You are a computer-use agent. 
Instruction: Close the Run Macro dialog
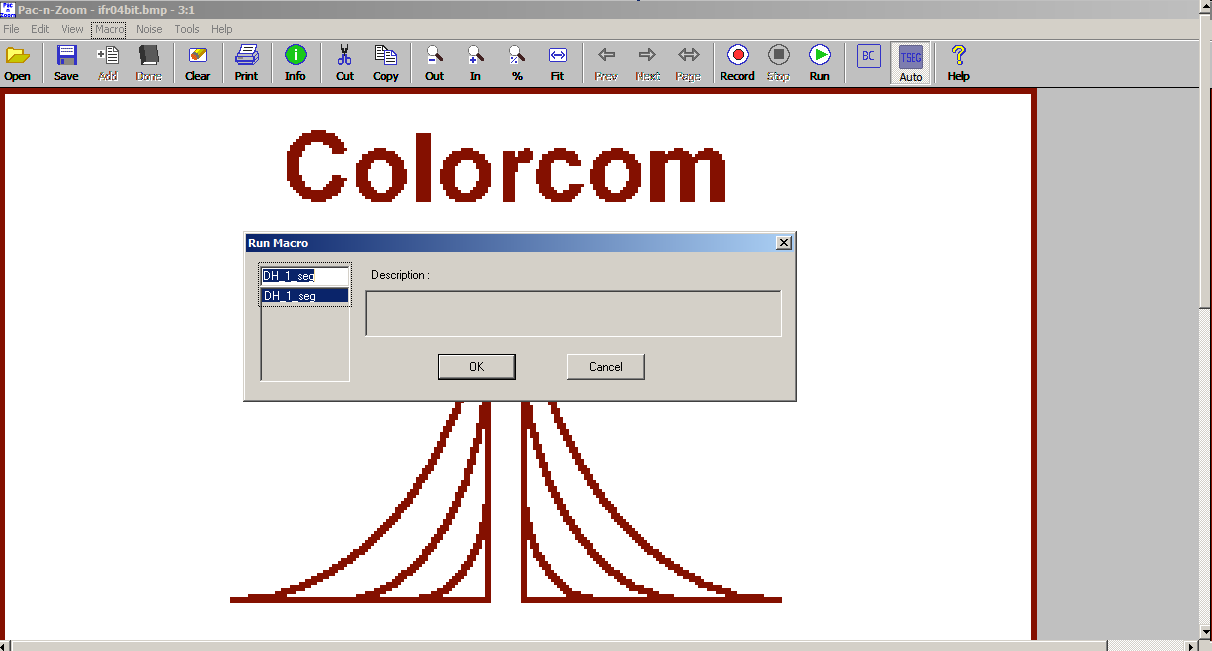coord(784,243)
